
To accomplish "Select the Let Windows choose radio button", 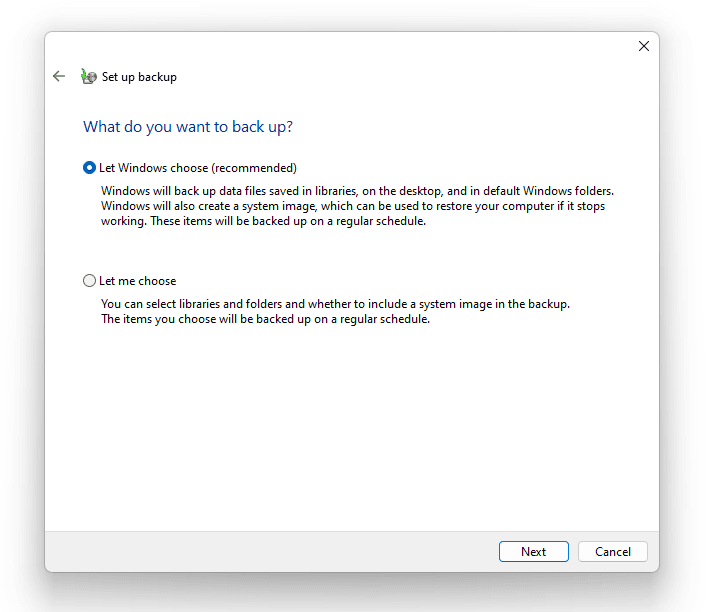I will 89,168.
